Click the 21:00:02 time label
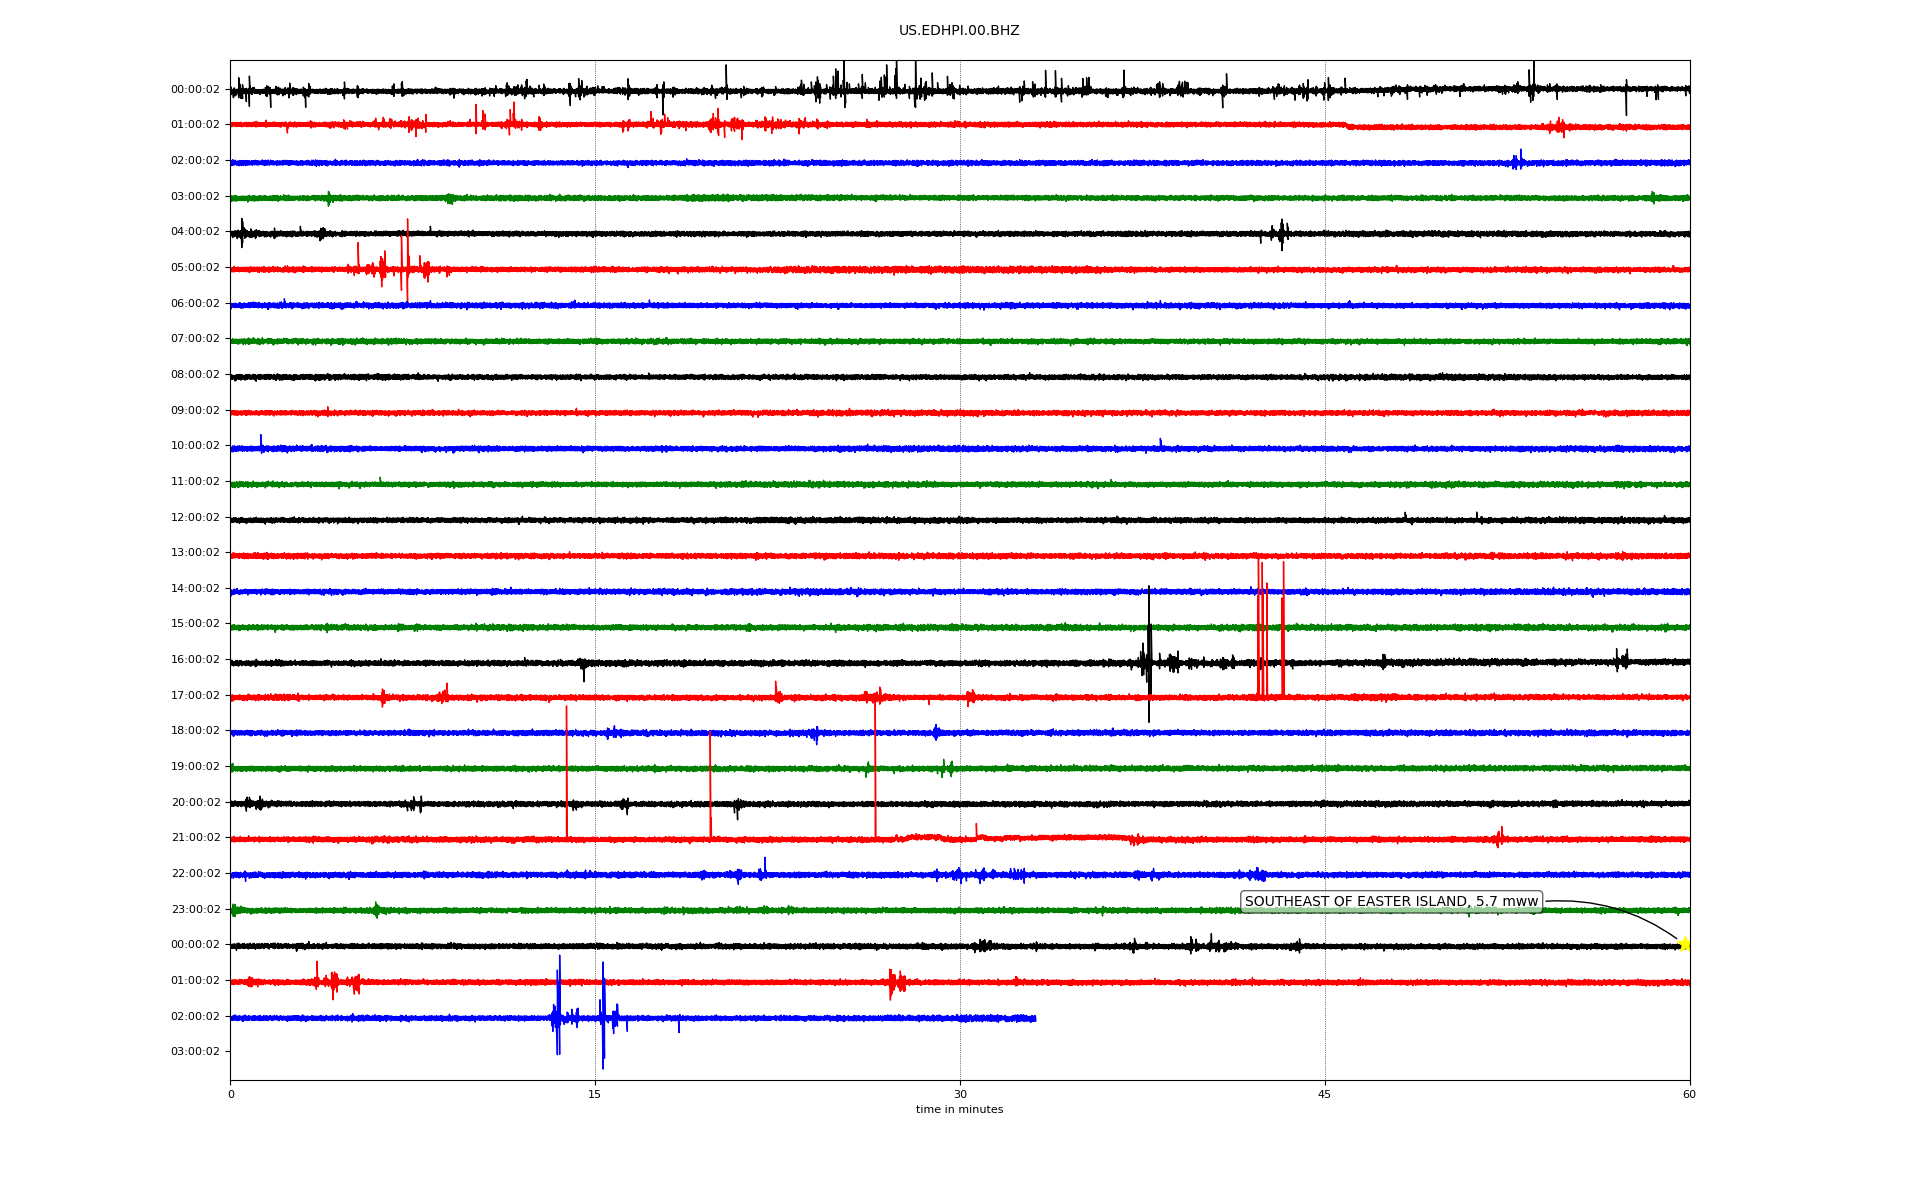The height and width of the screenshot is (1200, 1920). click(195, 838)
